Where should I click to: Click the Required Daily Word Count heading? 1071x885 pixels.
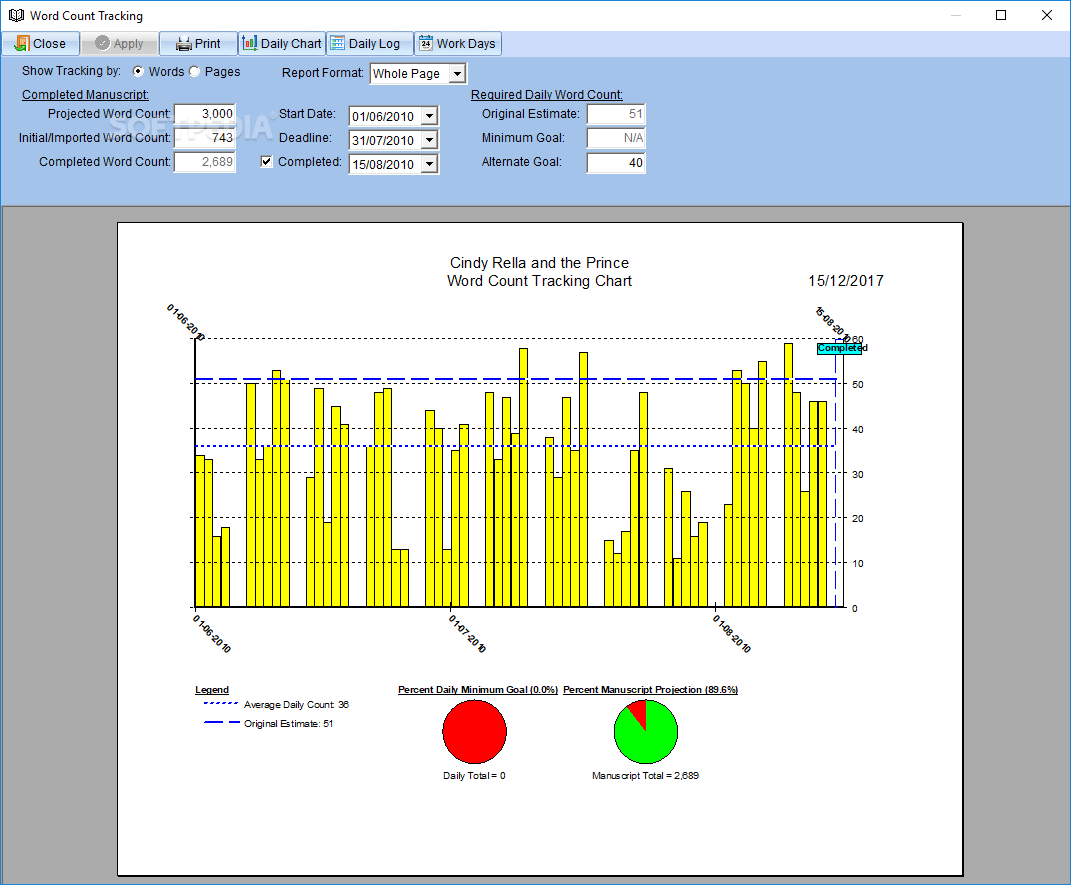point(546,95)
